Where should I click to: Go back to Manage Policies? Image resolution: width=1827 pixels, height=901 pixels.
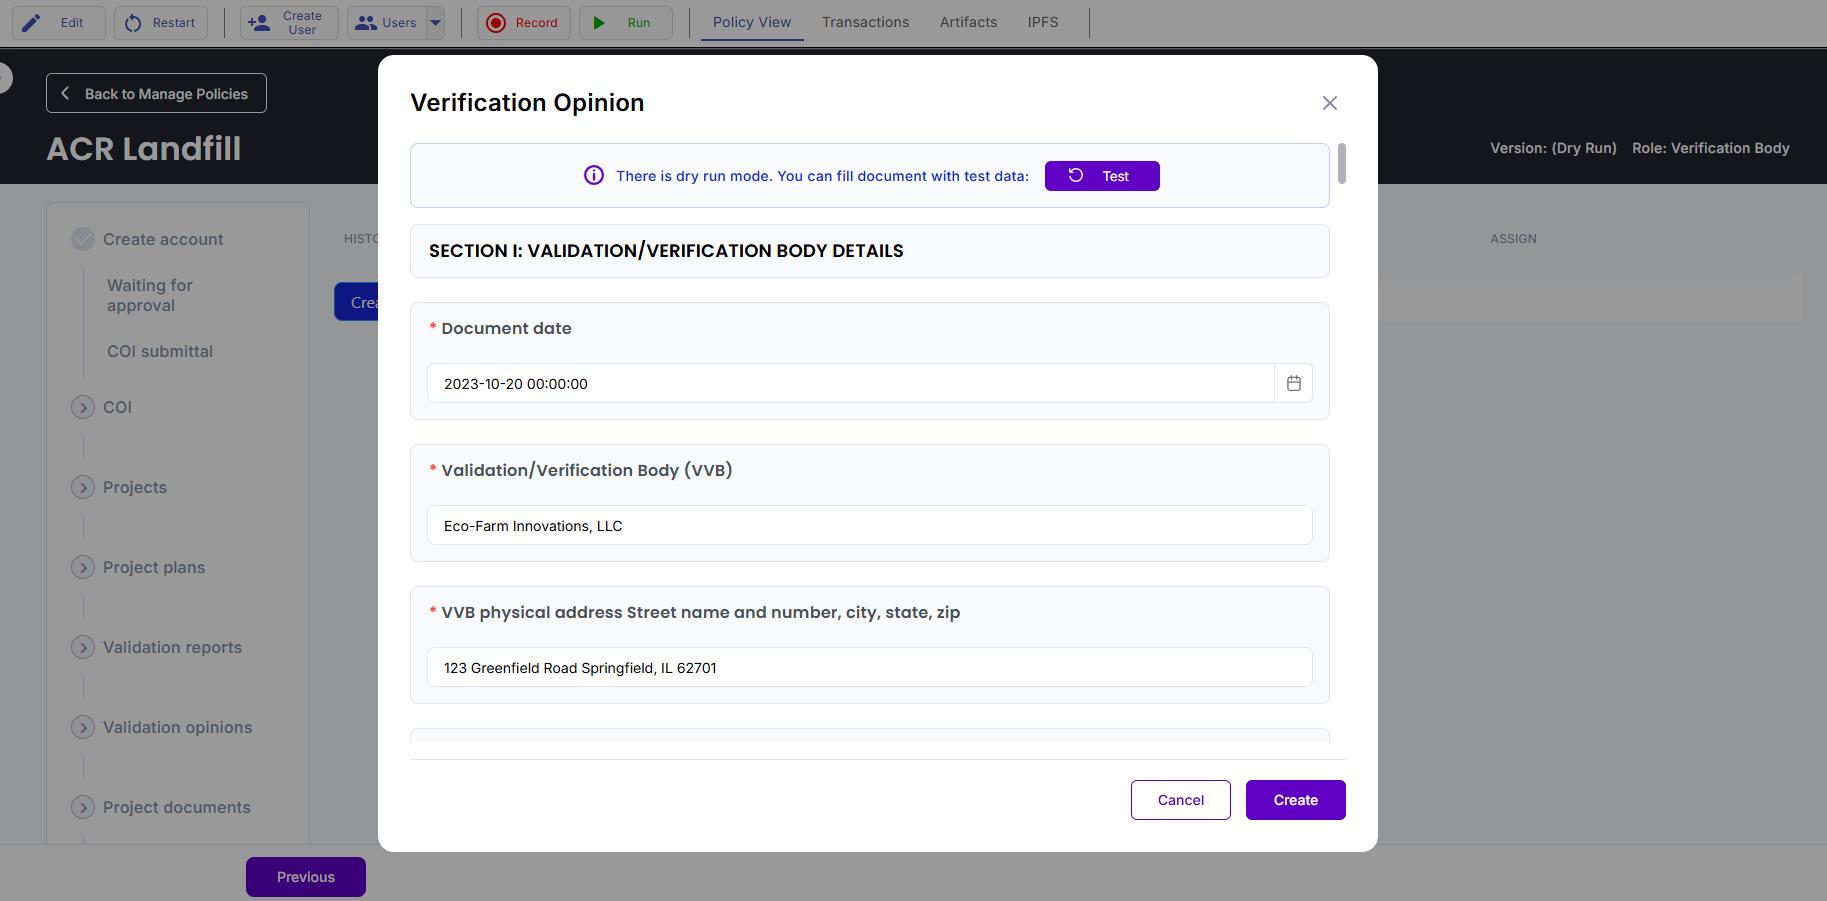click(x=156, y=93)
